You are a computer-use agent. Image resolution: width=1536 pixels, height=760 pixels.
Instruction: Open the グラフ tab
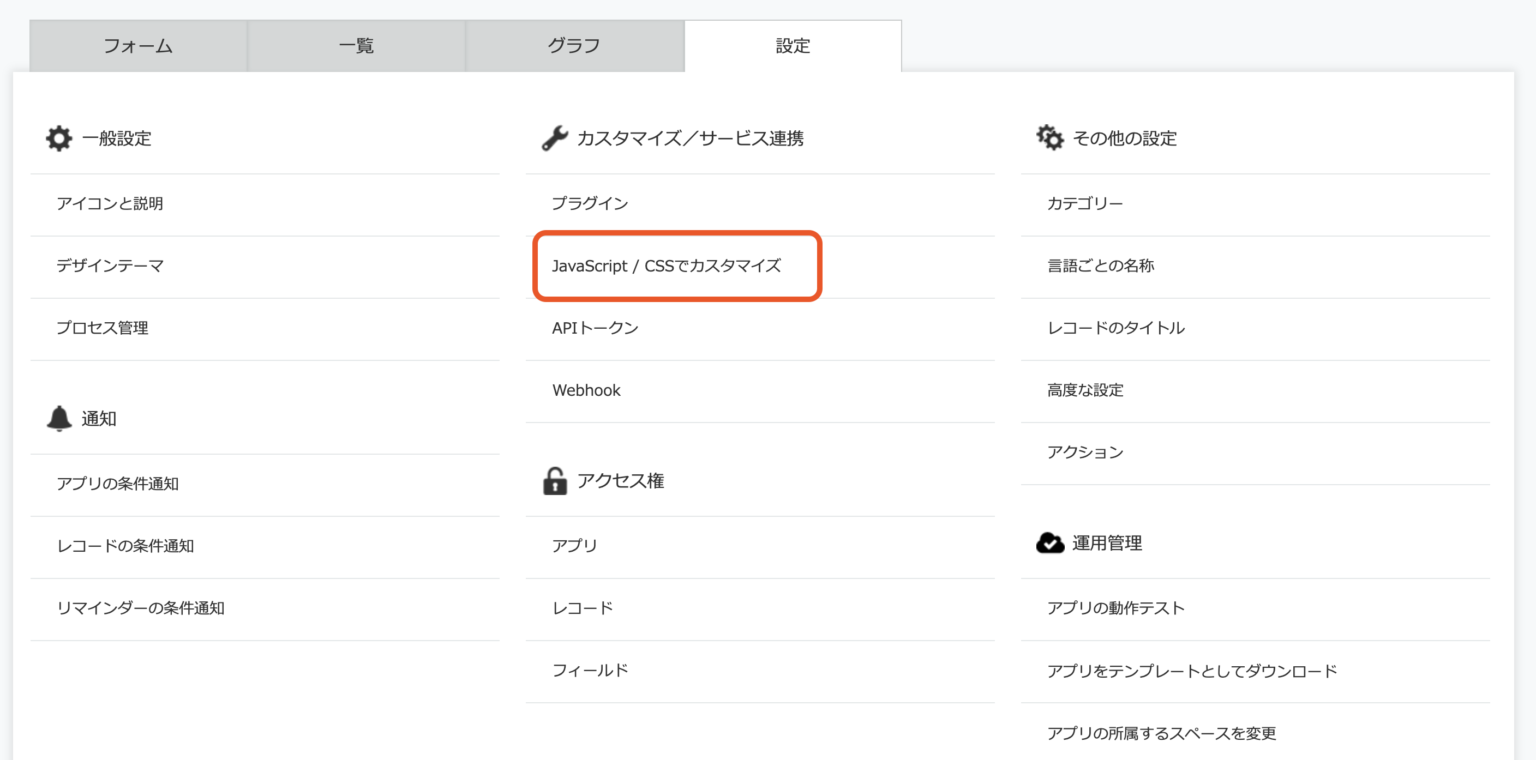[x=574, y=46]
